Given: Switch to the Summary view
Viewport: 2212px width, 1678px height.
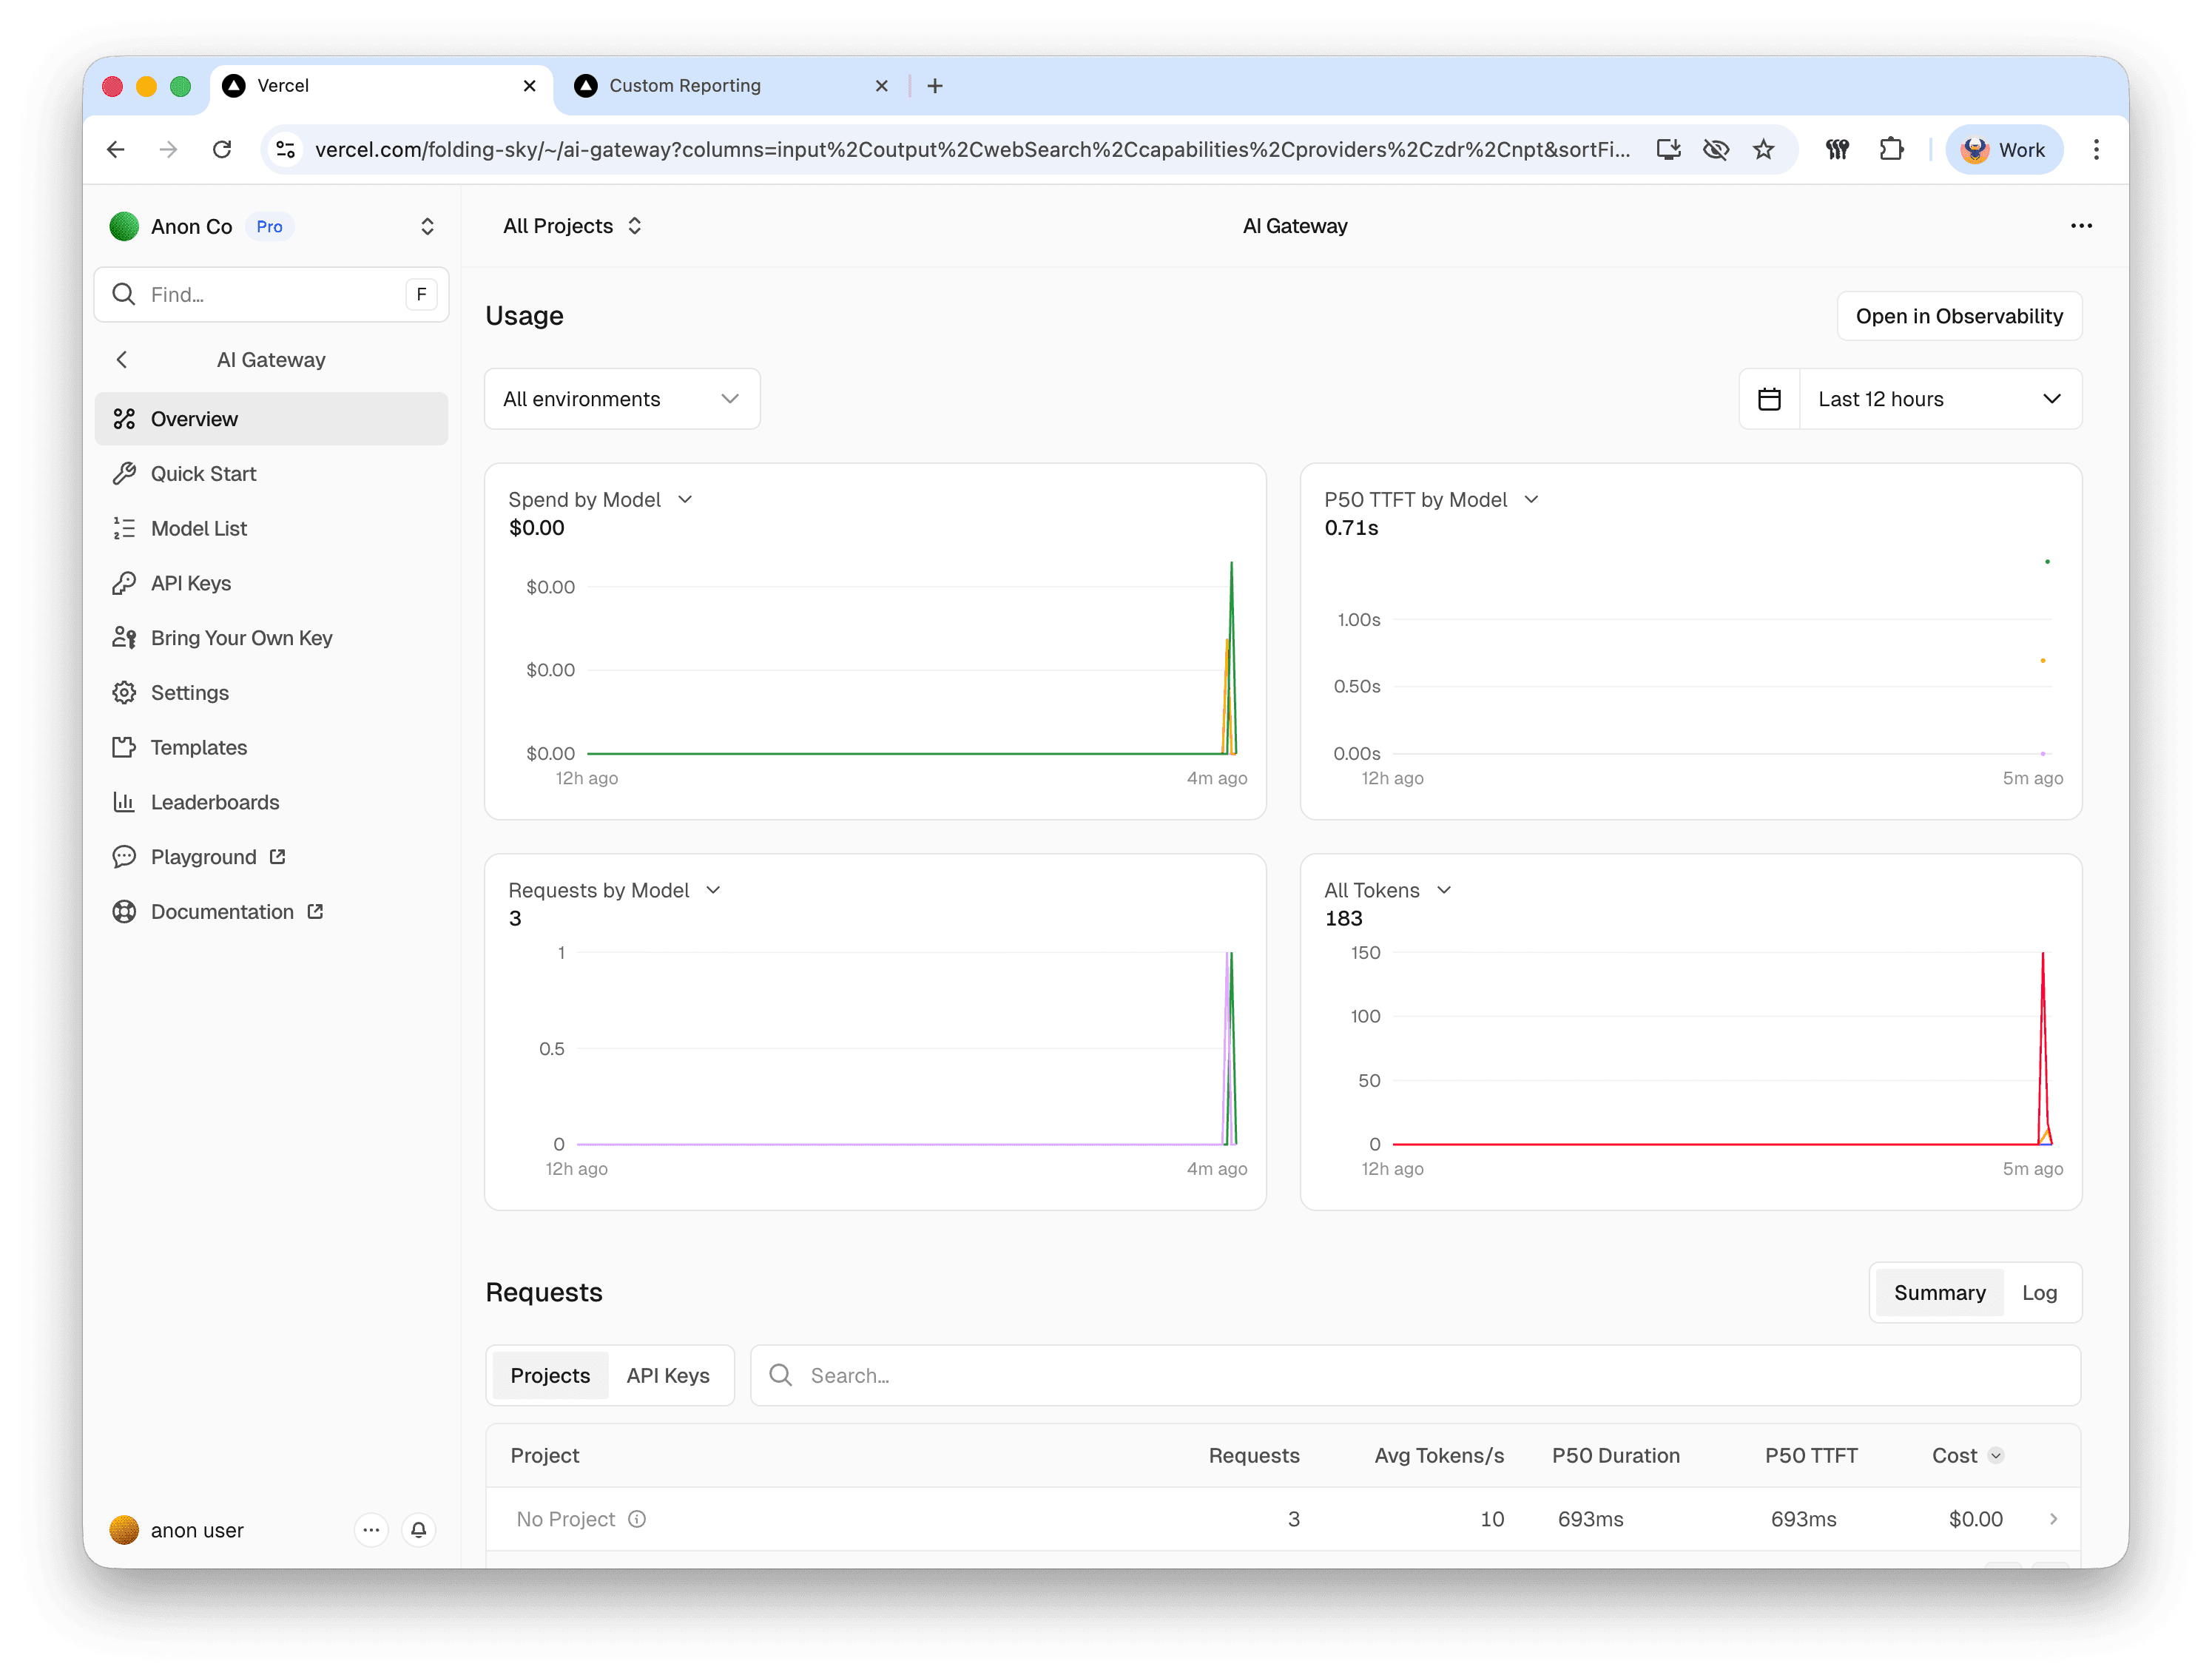Looking at the screenshot, I should [1939, 1293].
